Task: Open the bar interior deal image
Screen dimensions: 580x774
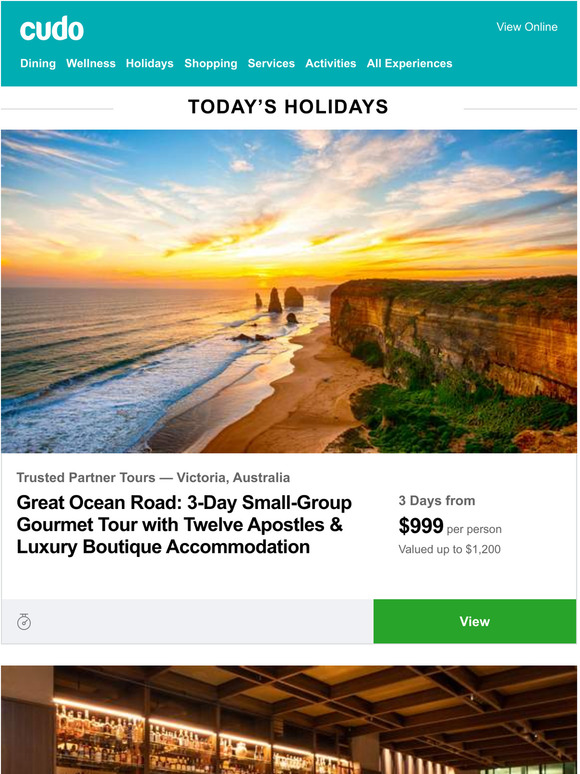Action: click(x=289, y=720)
